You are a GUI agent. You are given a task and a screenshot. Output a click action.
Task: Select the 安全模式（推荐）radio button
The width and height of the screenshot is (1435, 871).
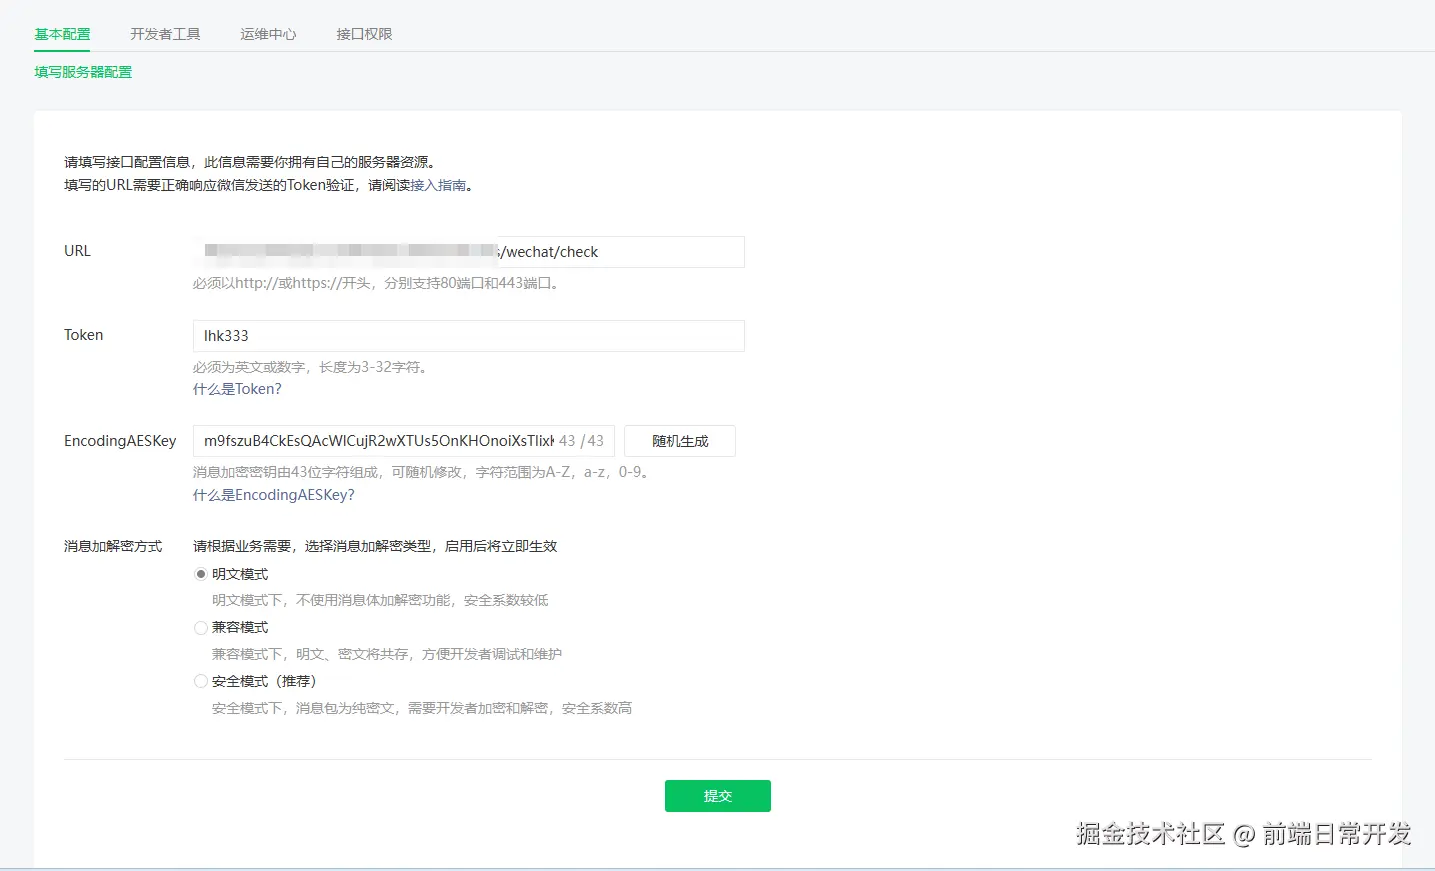[201, 682]
